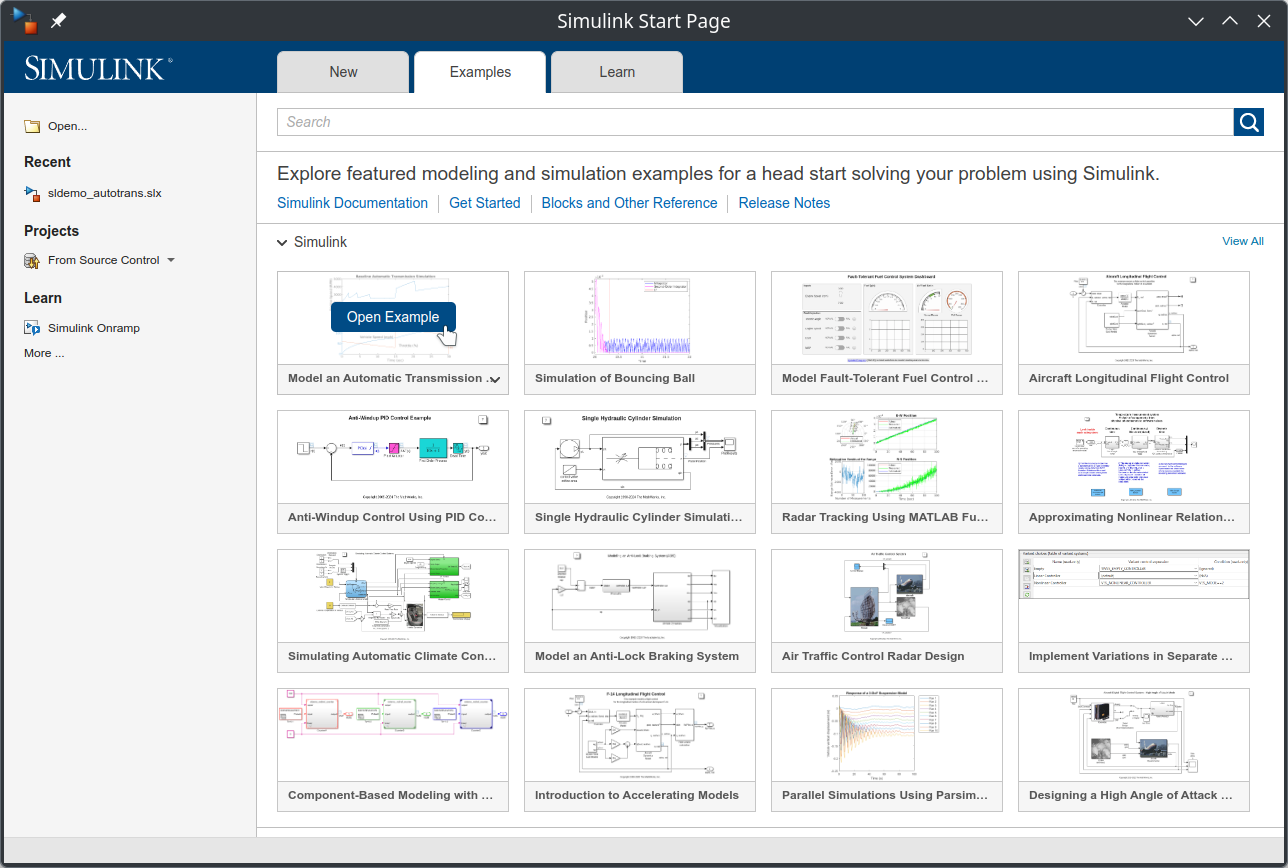Viewport: 1288px width, 868px height.
Task: Close the Simulink Start Page window
Action: tap(1264, 21)
